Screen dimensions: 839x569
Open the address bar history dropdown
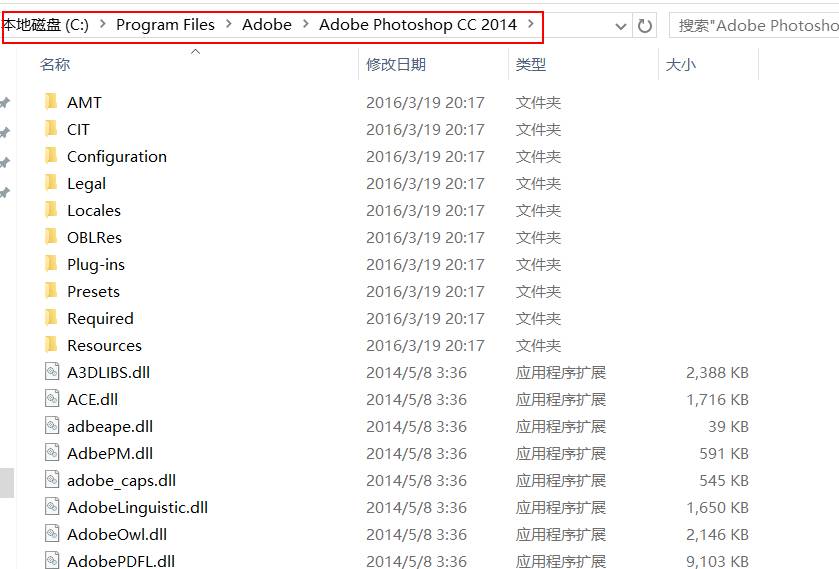[621, 26]
